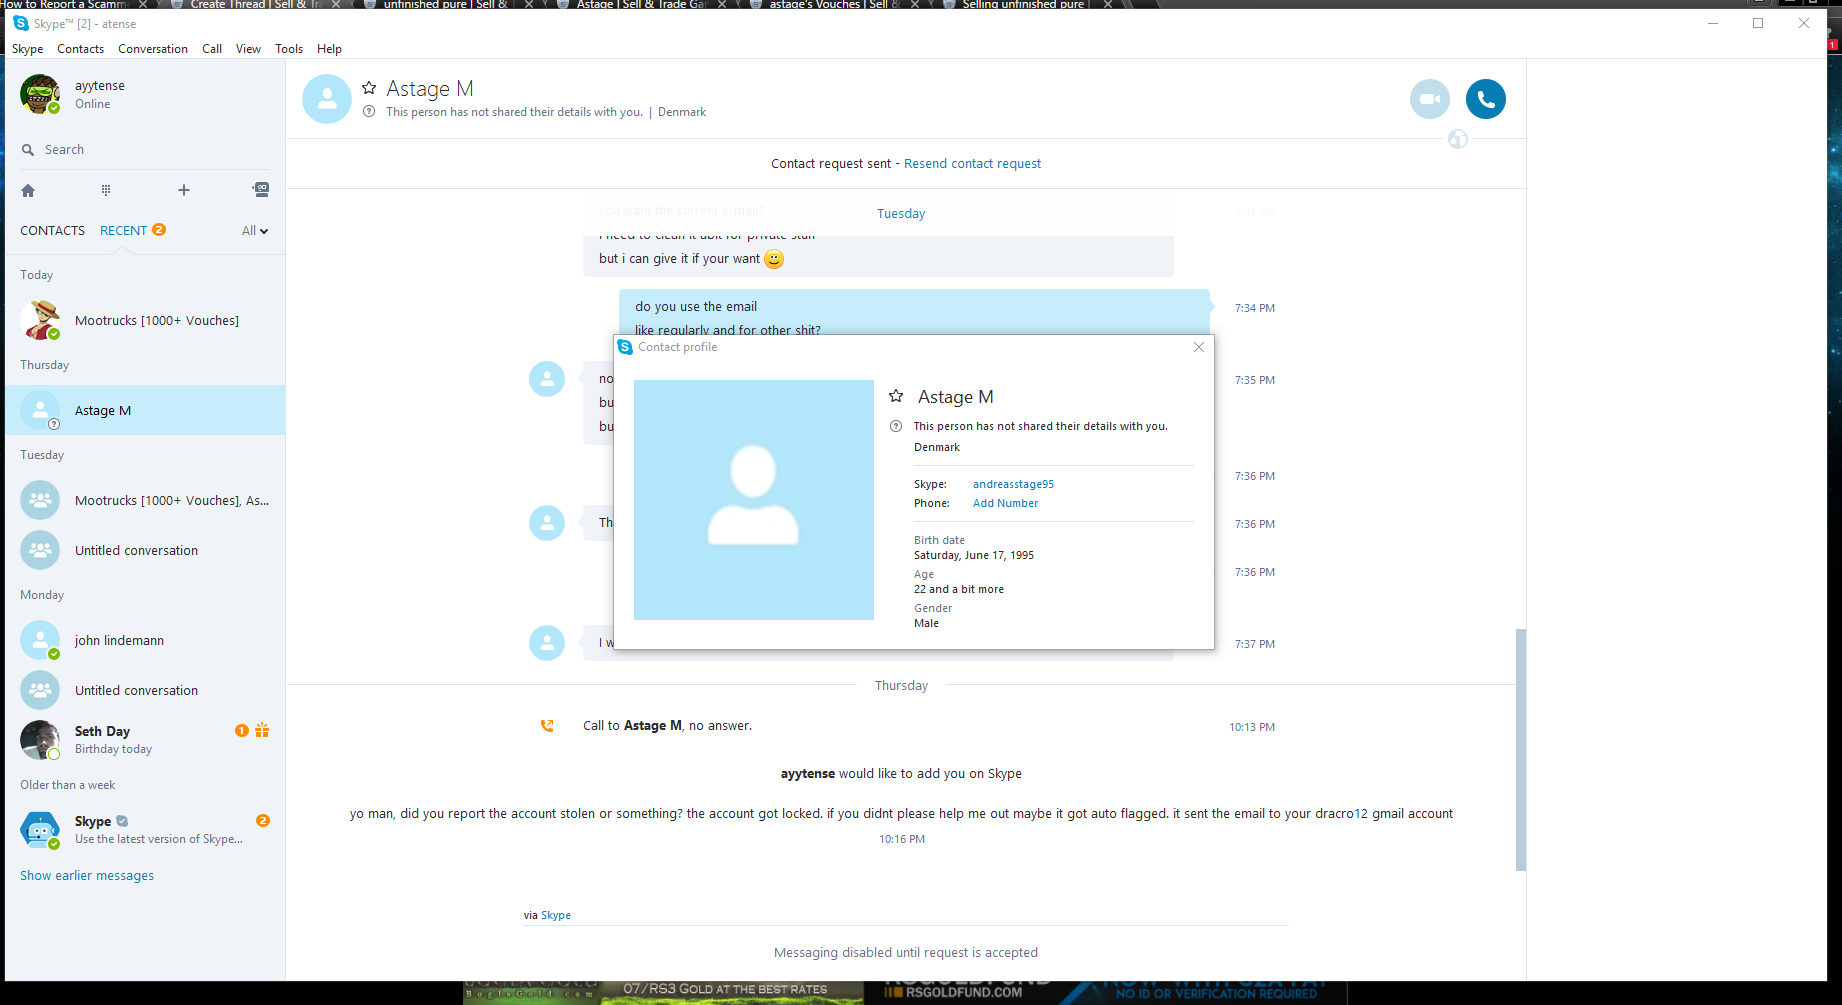Close the Contact profile popup

pos(1199,347)
